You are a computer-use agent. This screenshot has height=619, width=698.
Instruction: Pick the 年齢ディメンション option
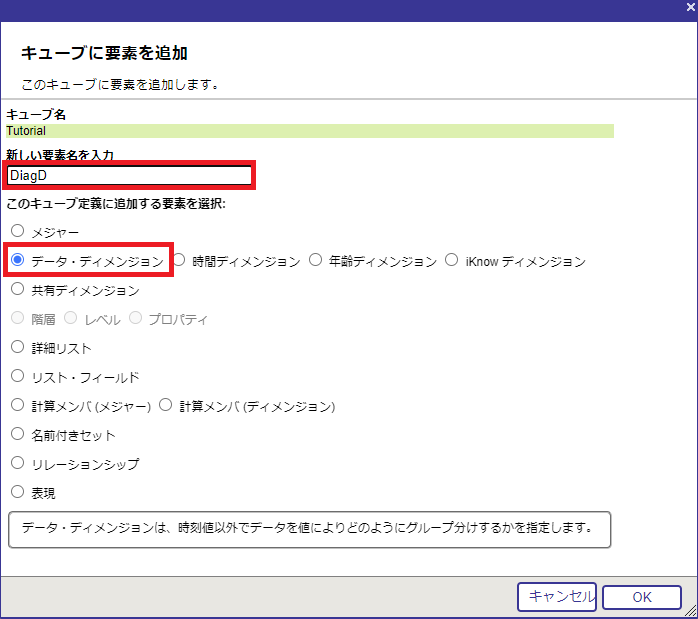(316, 260)
